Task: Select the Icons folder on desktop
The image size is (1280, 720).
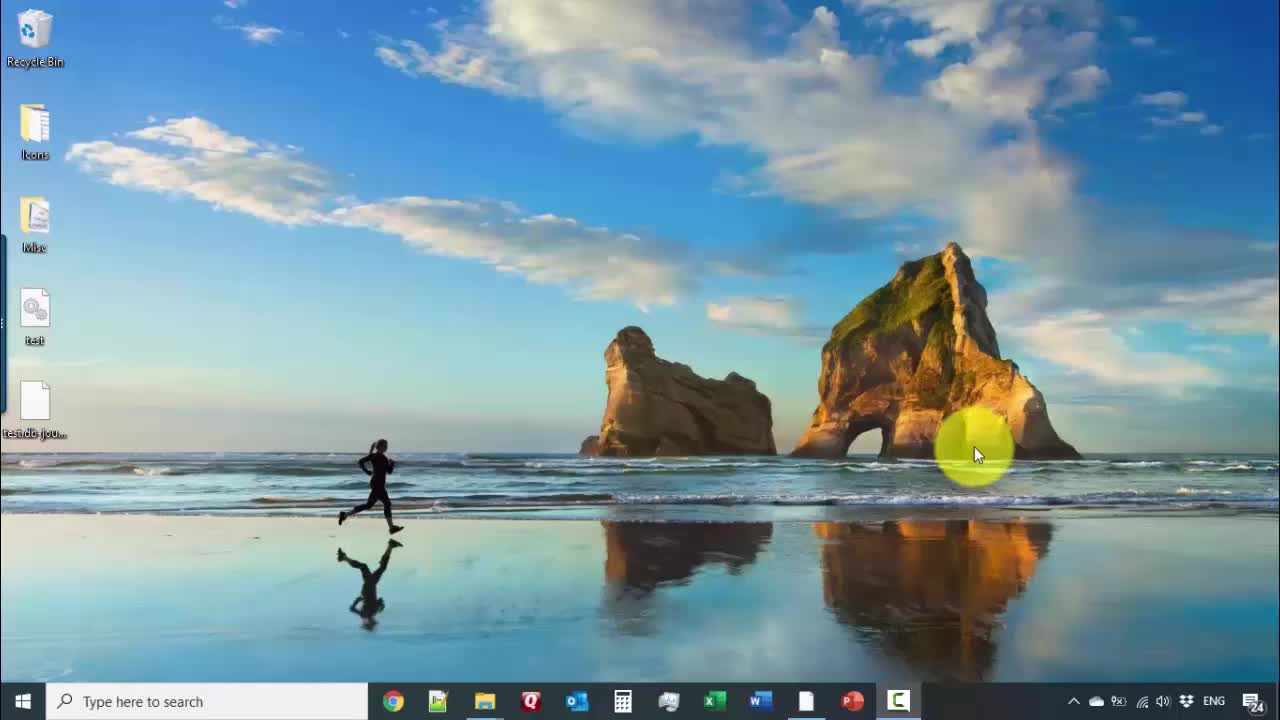Action: (35, 131)
